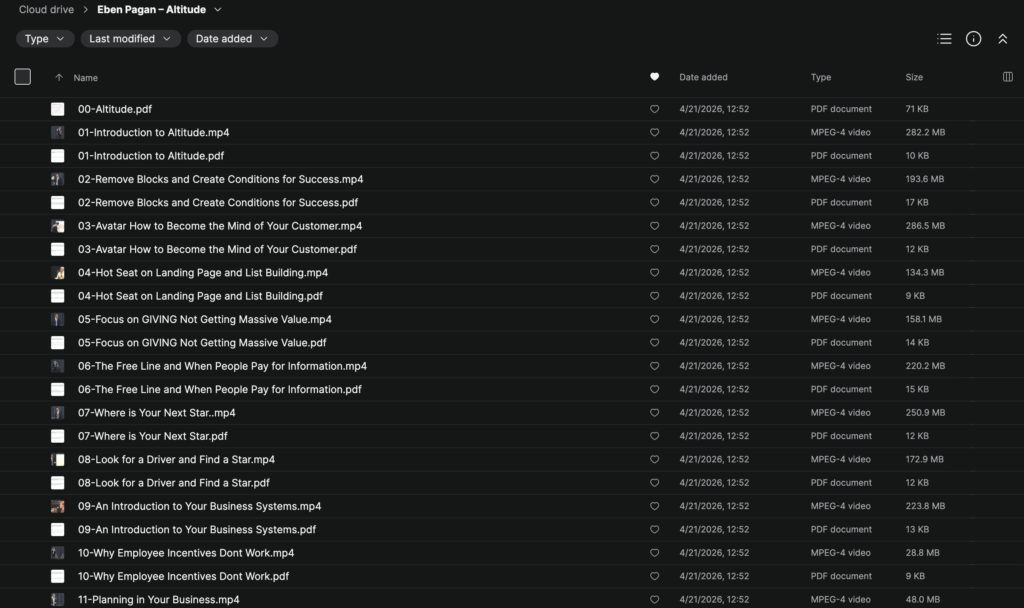
Task: Click PDF icon of 04-Hot Seat pdf
Action: [57, 296]
